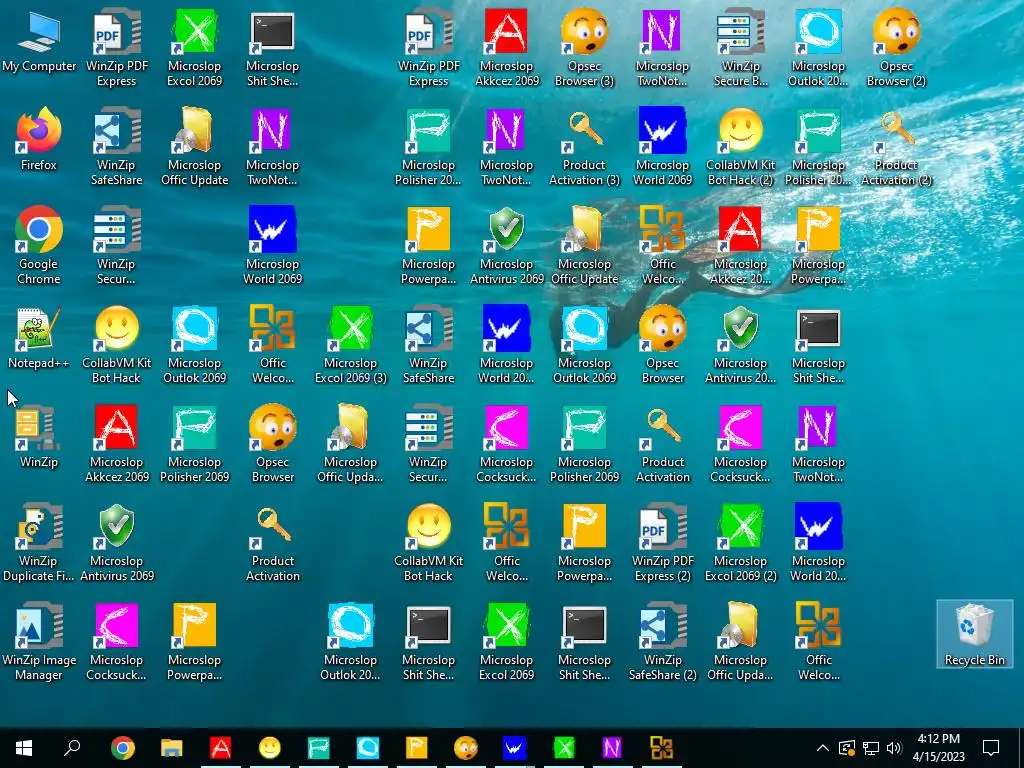Viewport: 1024px width, 768px height.
Task: Open the Windows Start menu
Action: (x=24, y=748)
